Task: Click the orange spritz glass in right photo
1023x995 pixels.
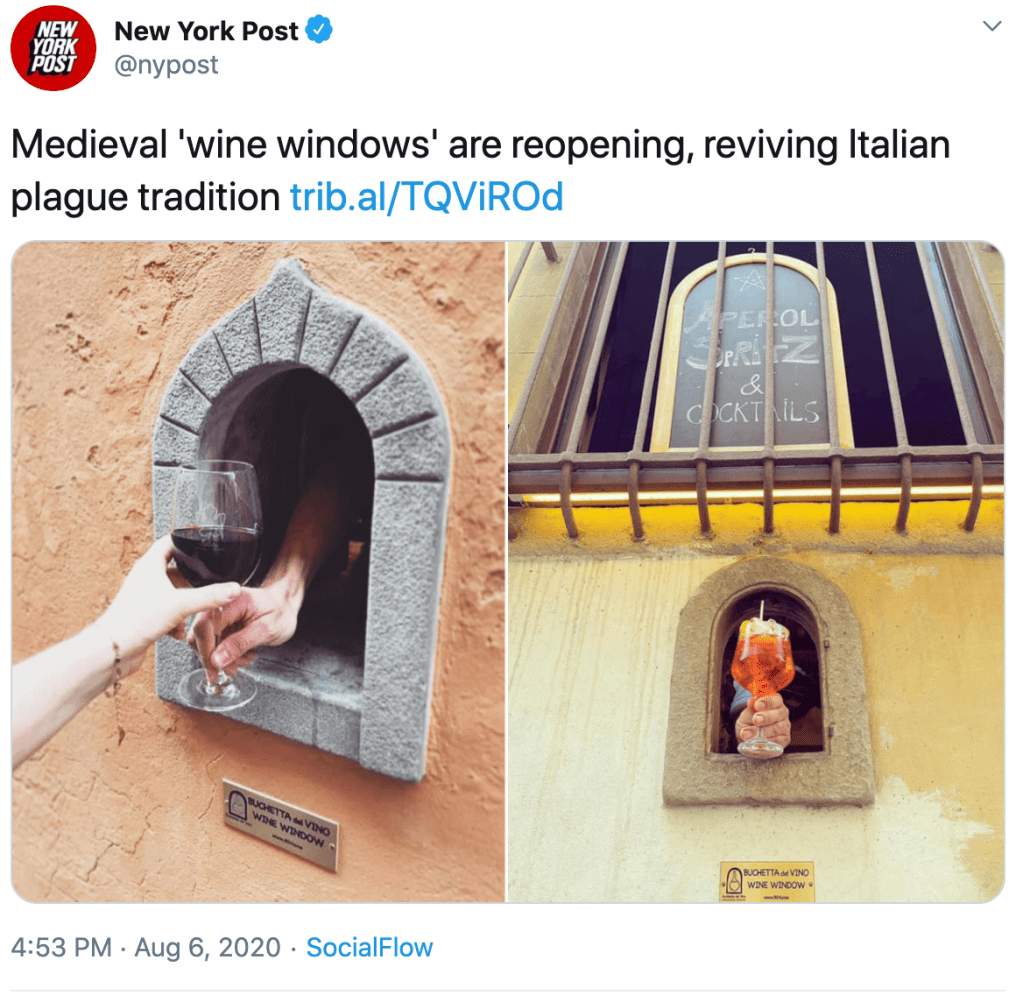Action: pos(761,681)
